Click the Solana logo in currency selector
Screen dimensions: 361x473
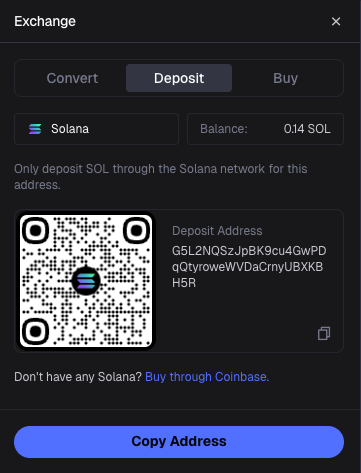(x=35, y=129)
